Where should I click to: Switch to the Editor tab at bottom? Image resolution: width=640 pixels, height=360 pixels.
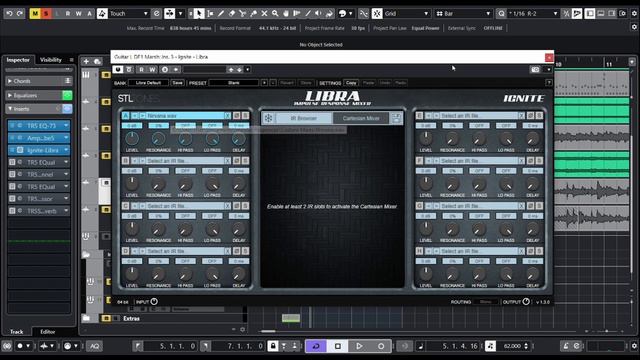click(48, 331)
